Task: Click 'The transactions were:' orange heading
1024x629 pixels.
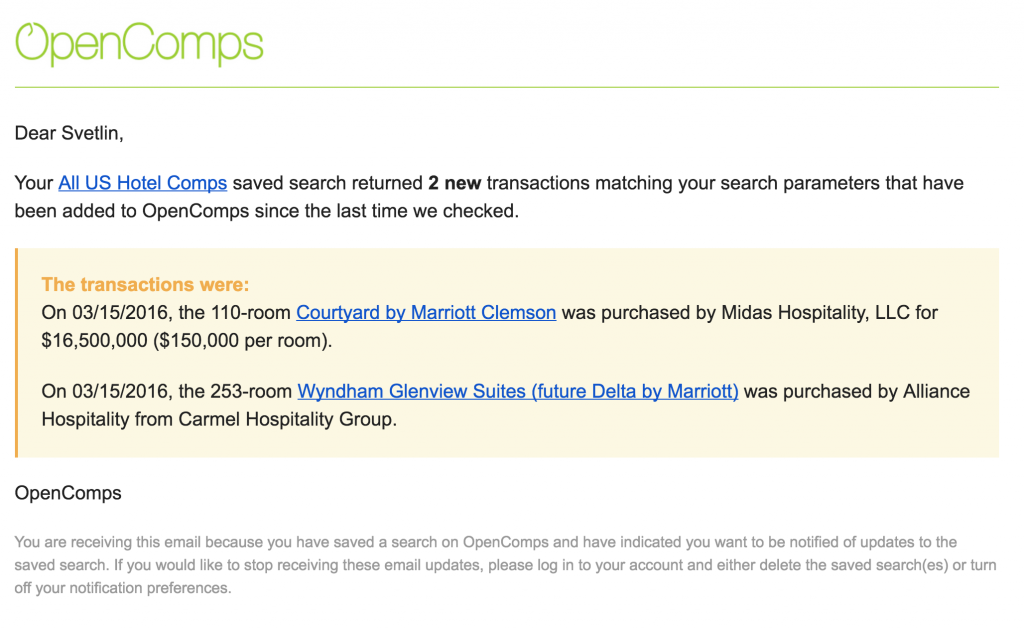Action: 145,285
